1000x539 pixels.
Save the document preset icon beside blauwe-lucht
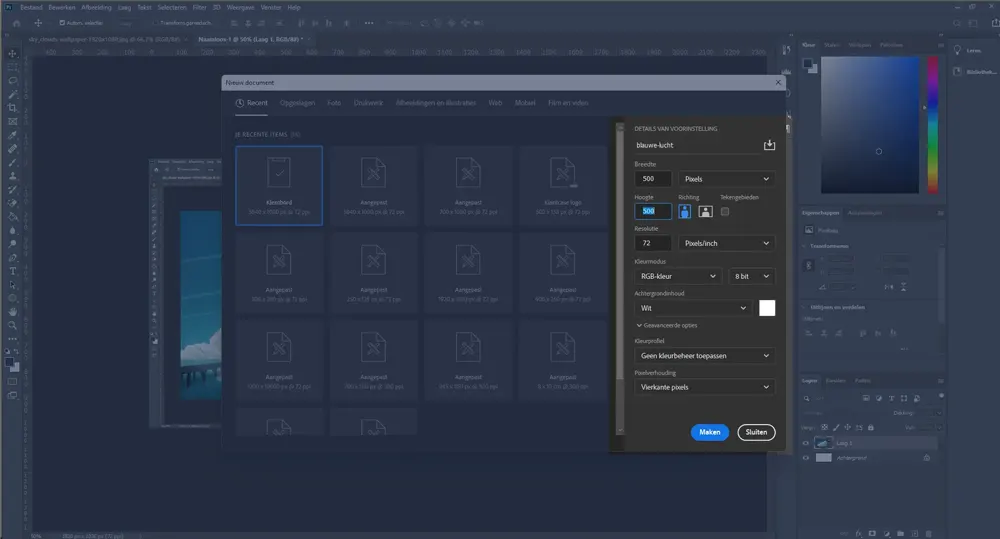[769, 145]
